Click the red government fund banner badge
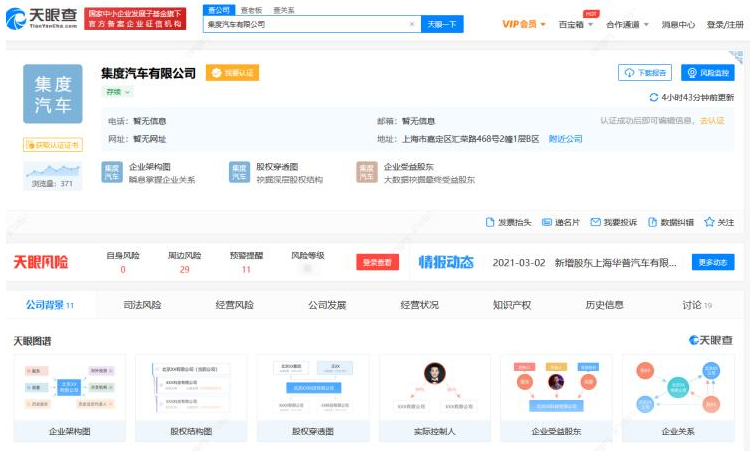 (135, 19)
